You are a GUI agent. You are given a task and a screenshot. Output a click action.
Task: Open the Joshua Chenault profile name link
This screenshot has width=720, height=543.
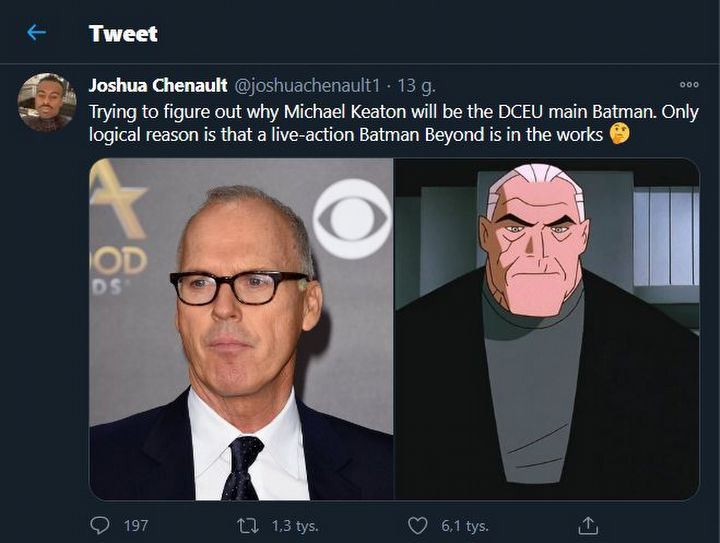coord(157,86)
